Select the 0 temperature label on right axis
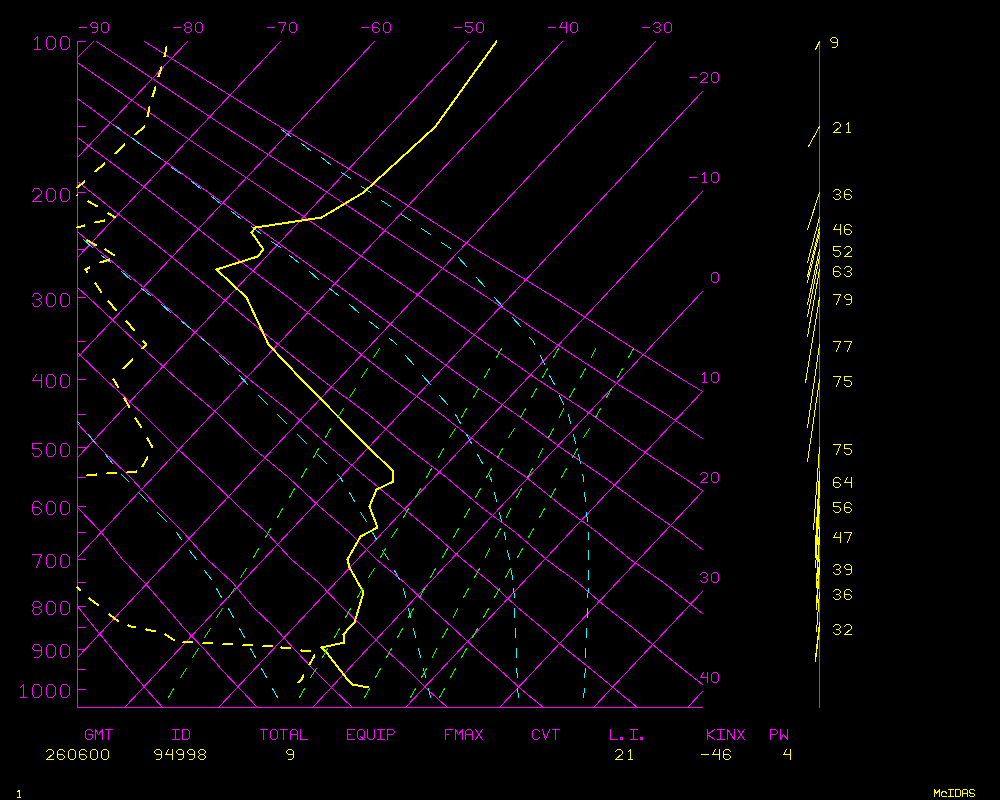This screenshot has width=1000, height=800. (x=714, y=278)
